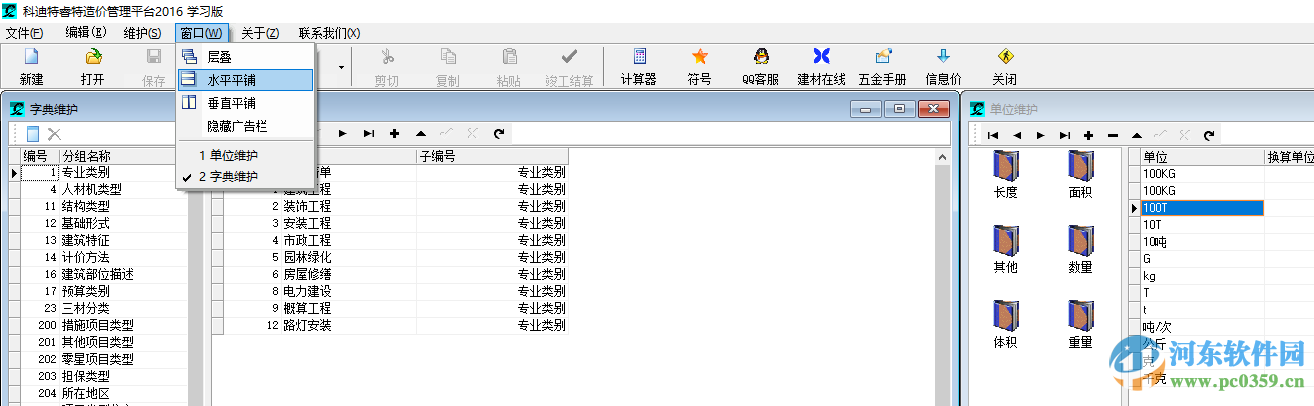Open the 计算器 calculator tool
Viewport: 1314px width, 406px height.
coord(639,67)
